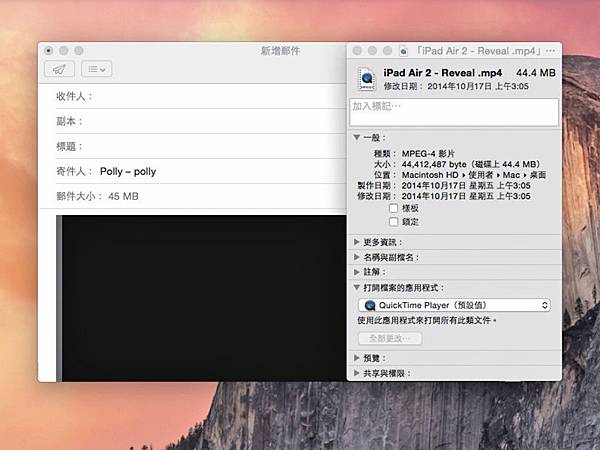This screenshot has height=450, width=600.
Task: Click the 標題 subject field
Action: (x=201, y=146)
